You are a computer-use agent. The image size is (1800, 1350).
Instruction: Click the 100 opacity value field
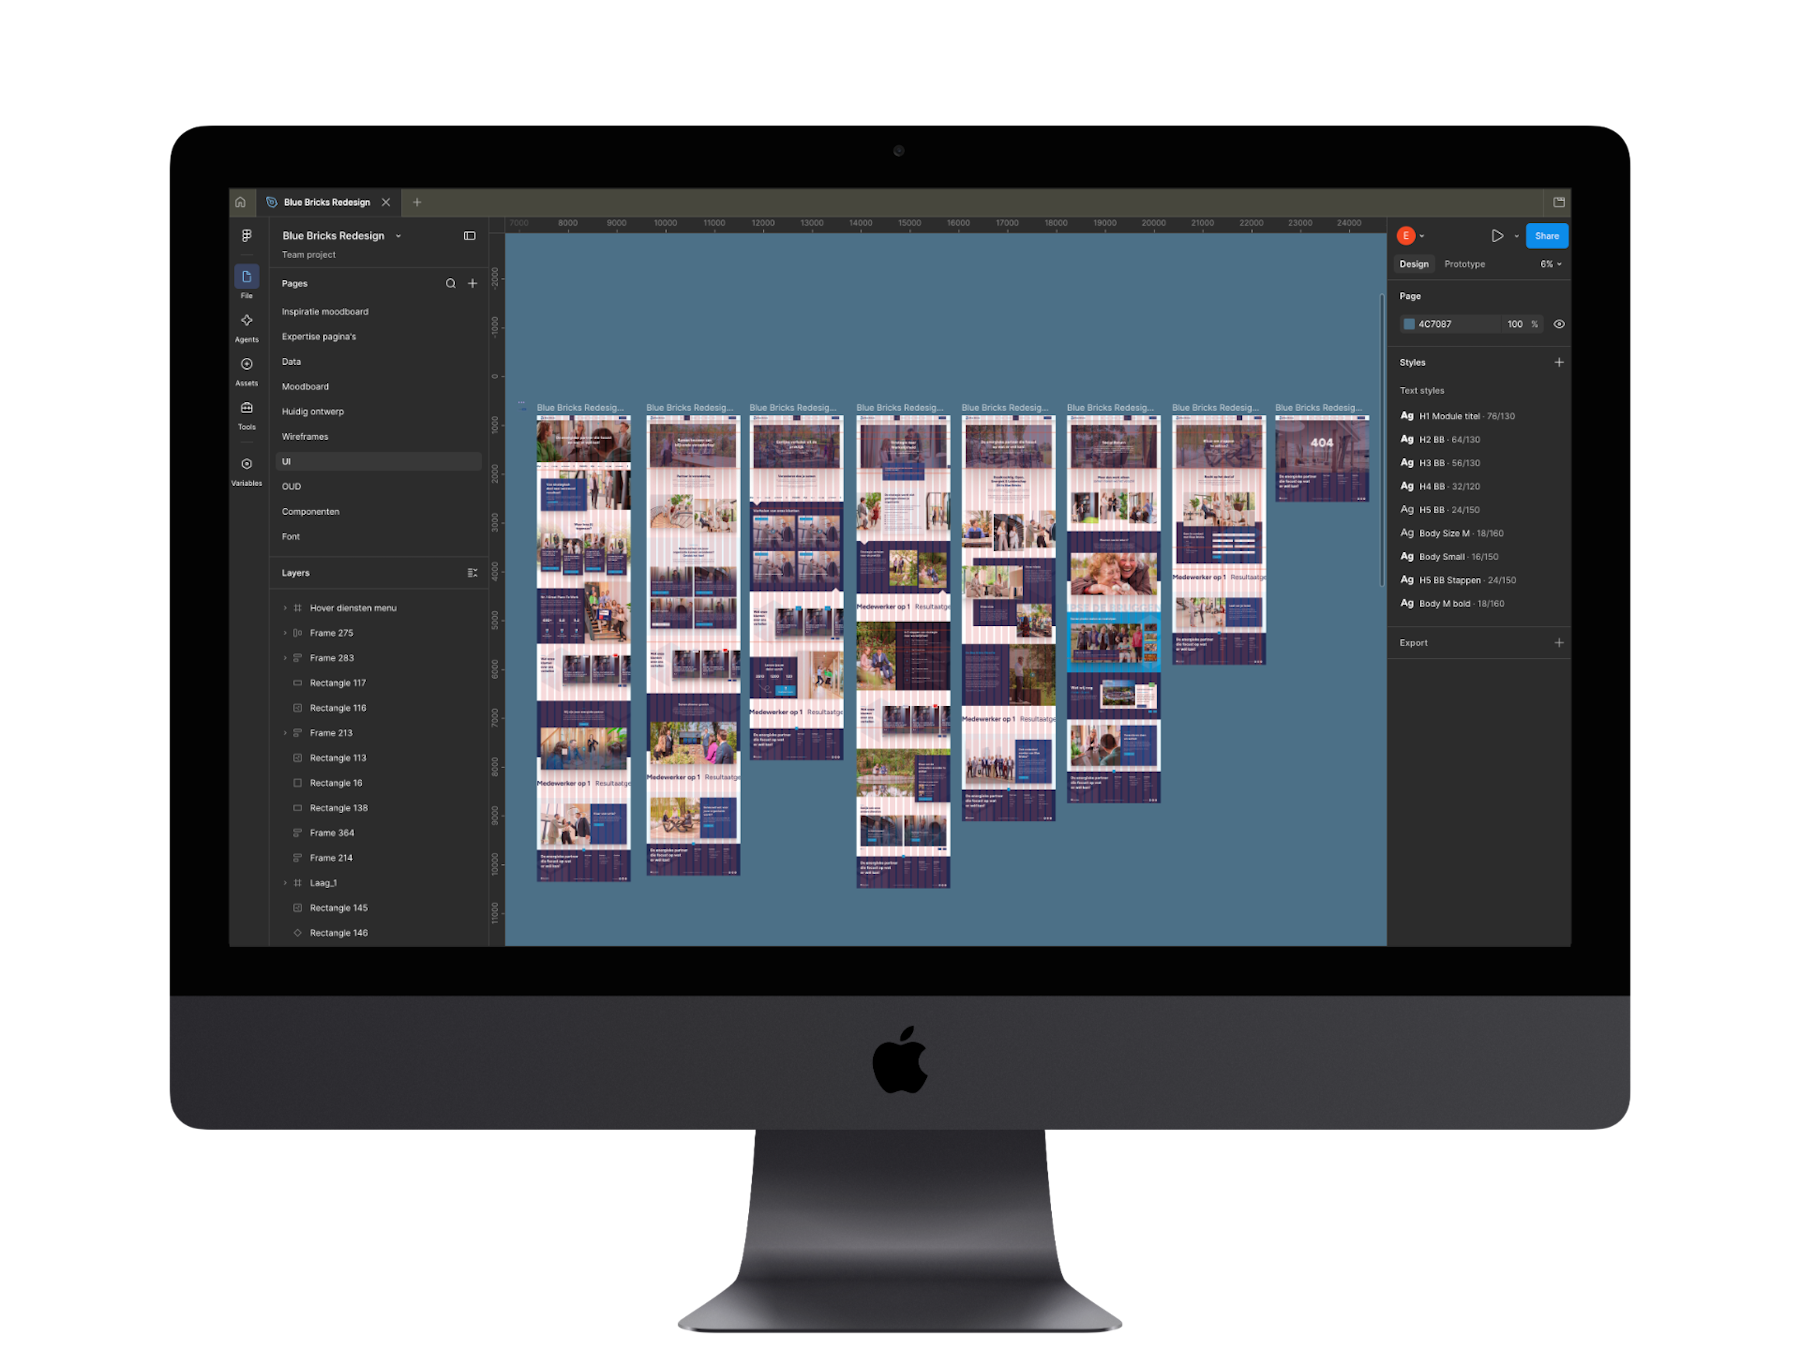pos(1515,324)
